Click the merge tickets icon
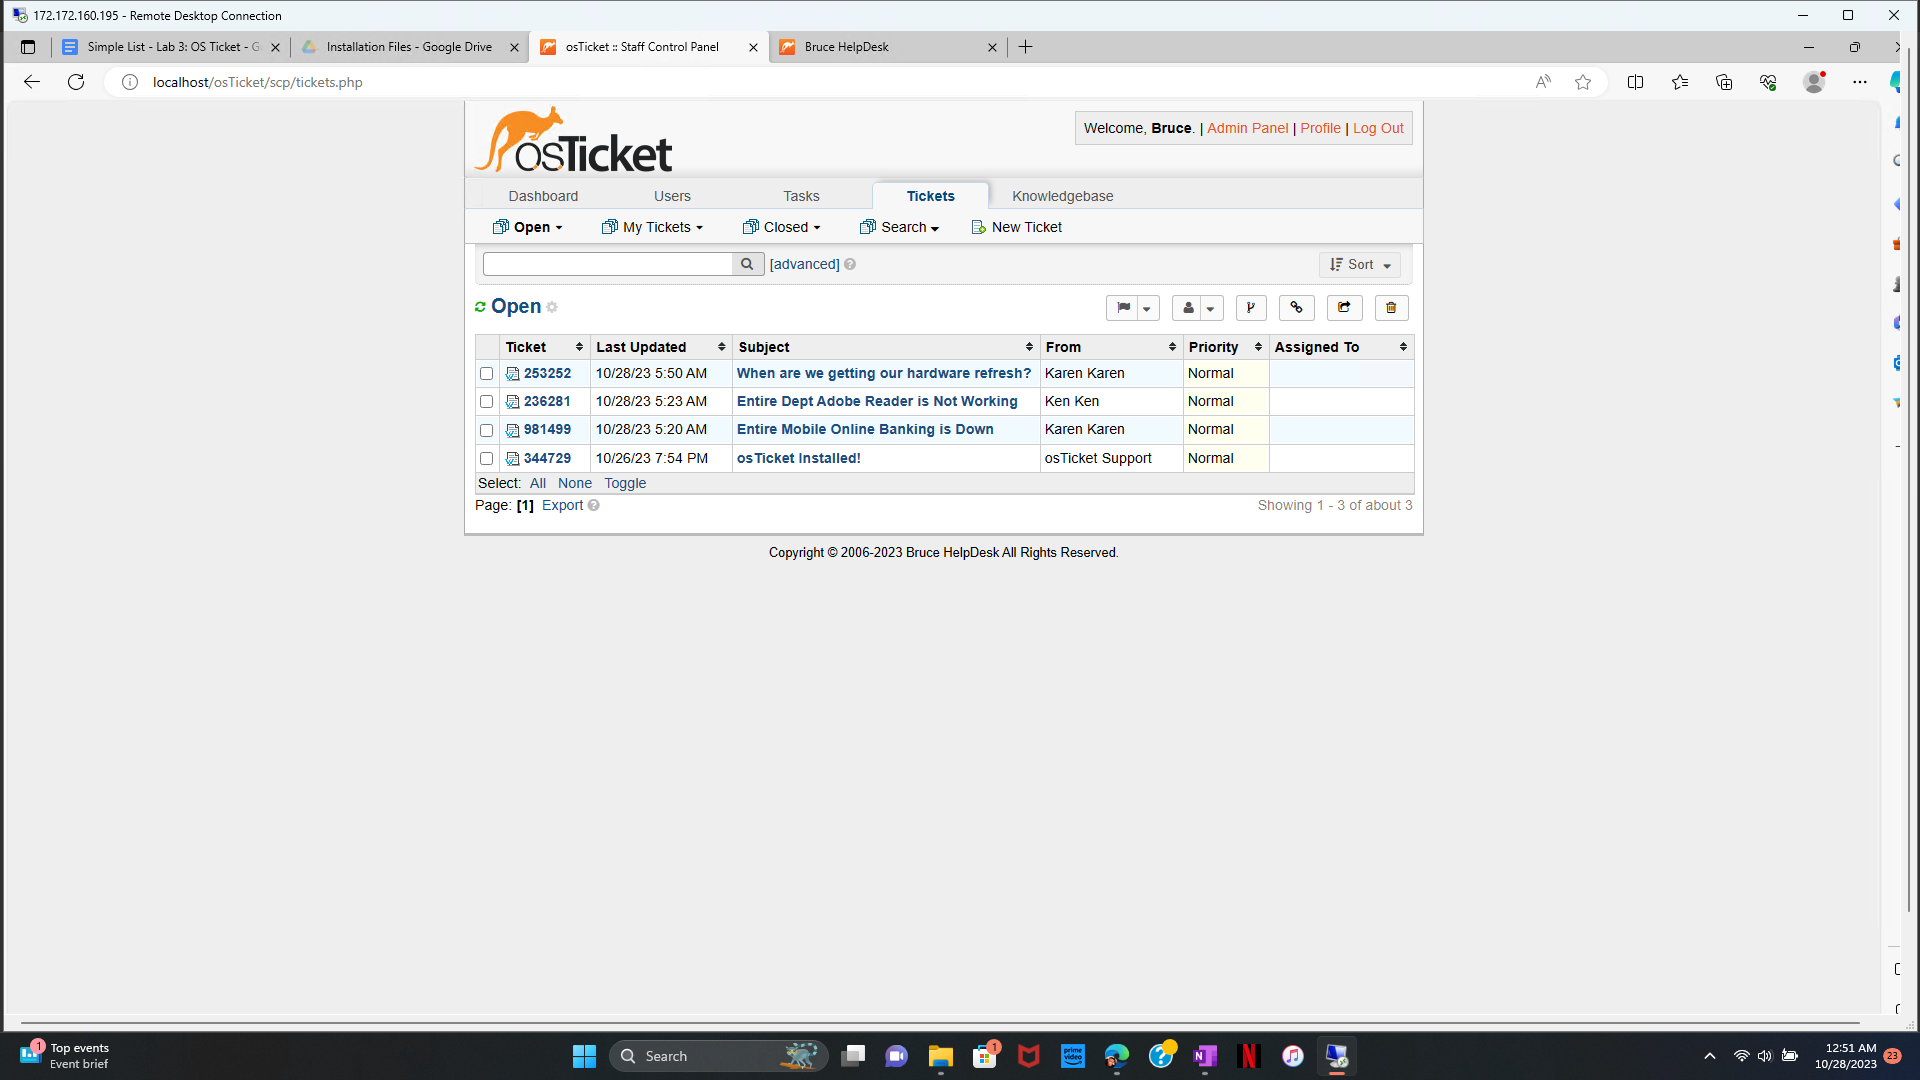Image resolution: width=1920 pixels, height=1080 pixels. (x=1250, y=308)
